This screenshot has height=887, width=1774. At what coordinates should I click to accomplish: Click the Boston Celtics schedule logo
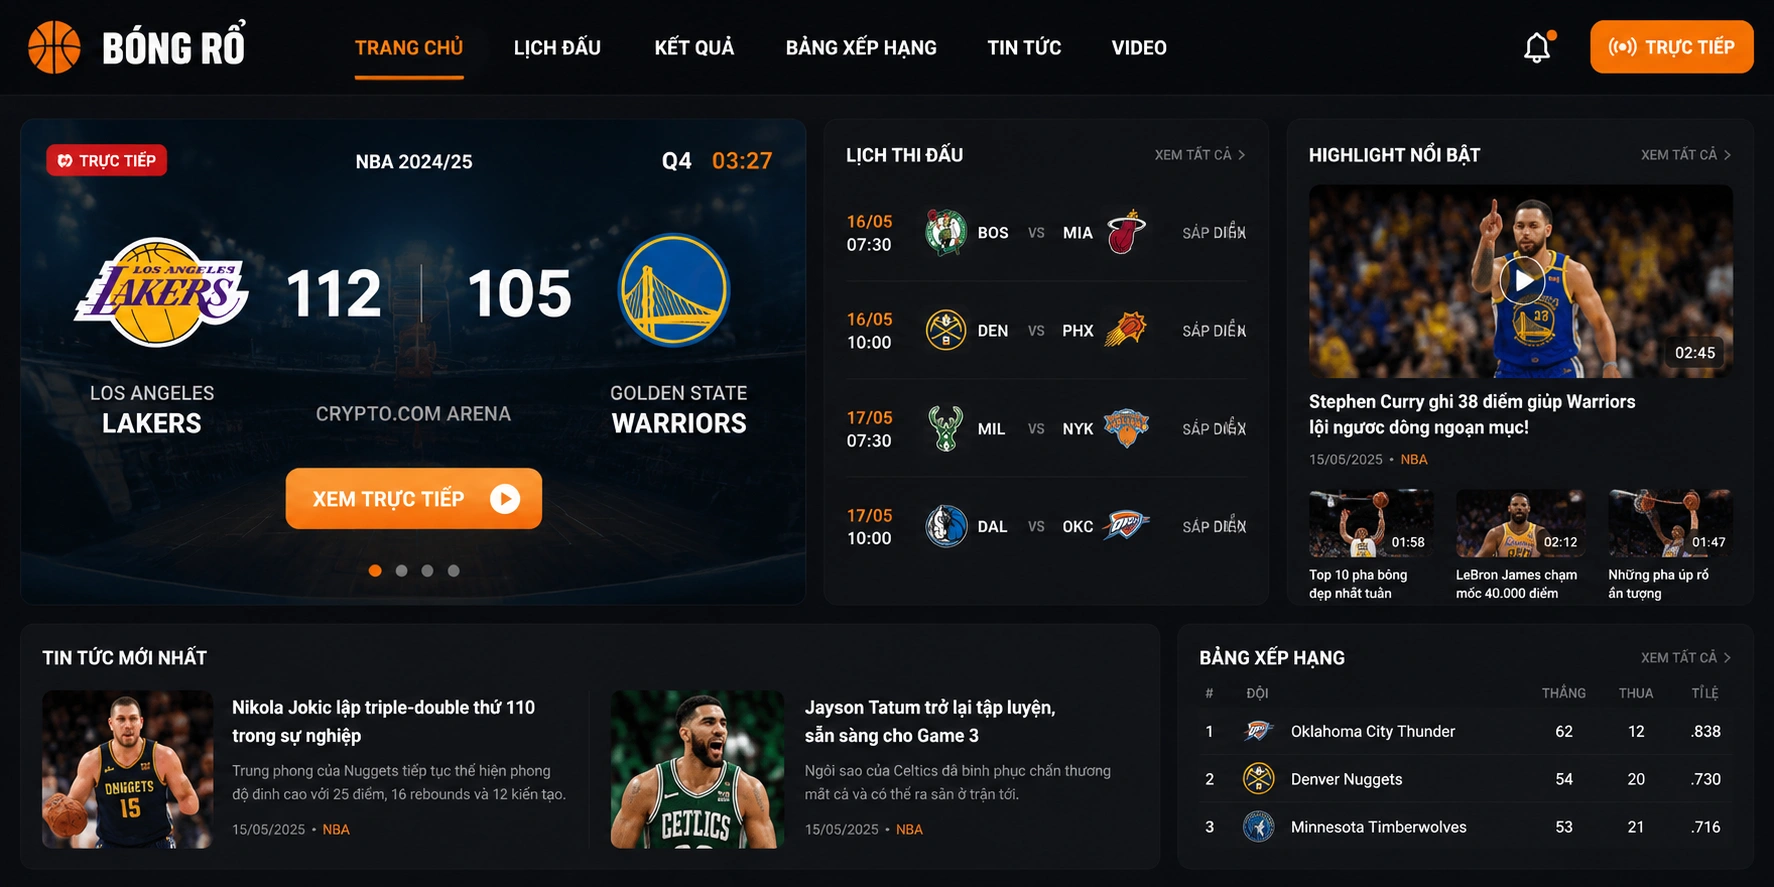pyautogui.click(x=945, y=232)
